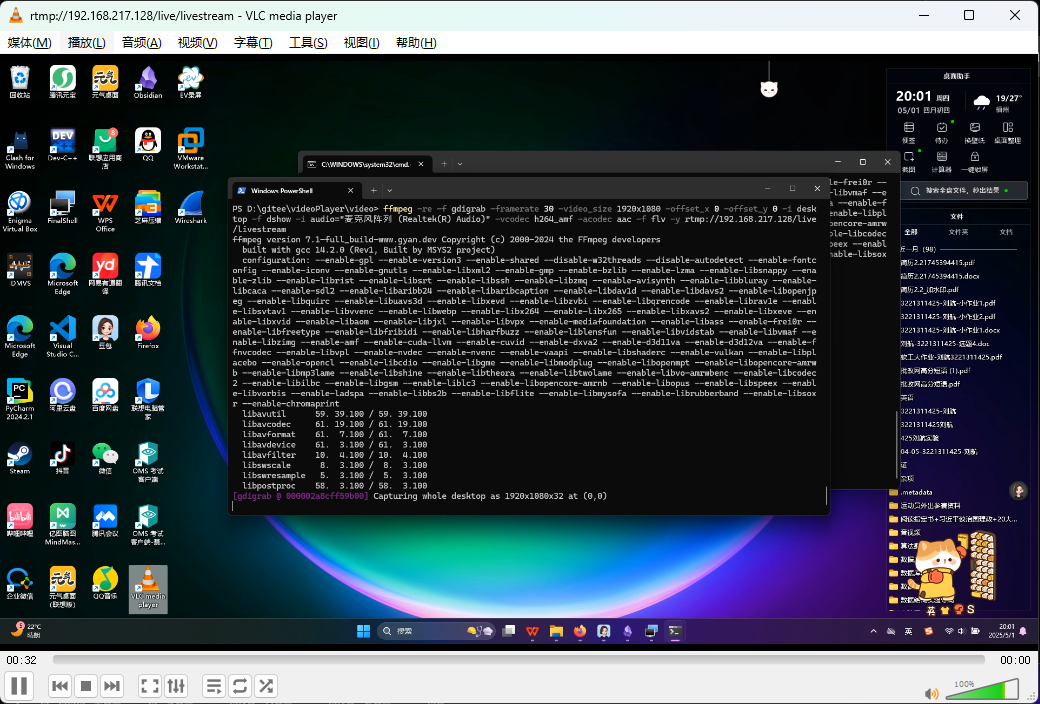Open the 帮助(H) menu
This screenshot has width=1040, height=704.
click(416, 42)
